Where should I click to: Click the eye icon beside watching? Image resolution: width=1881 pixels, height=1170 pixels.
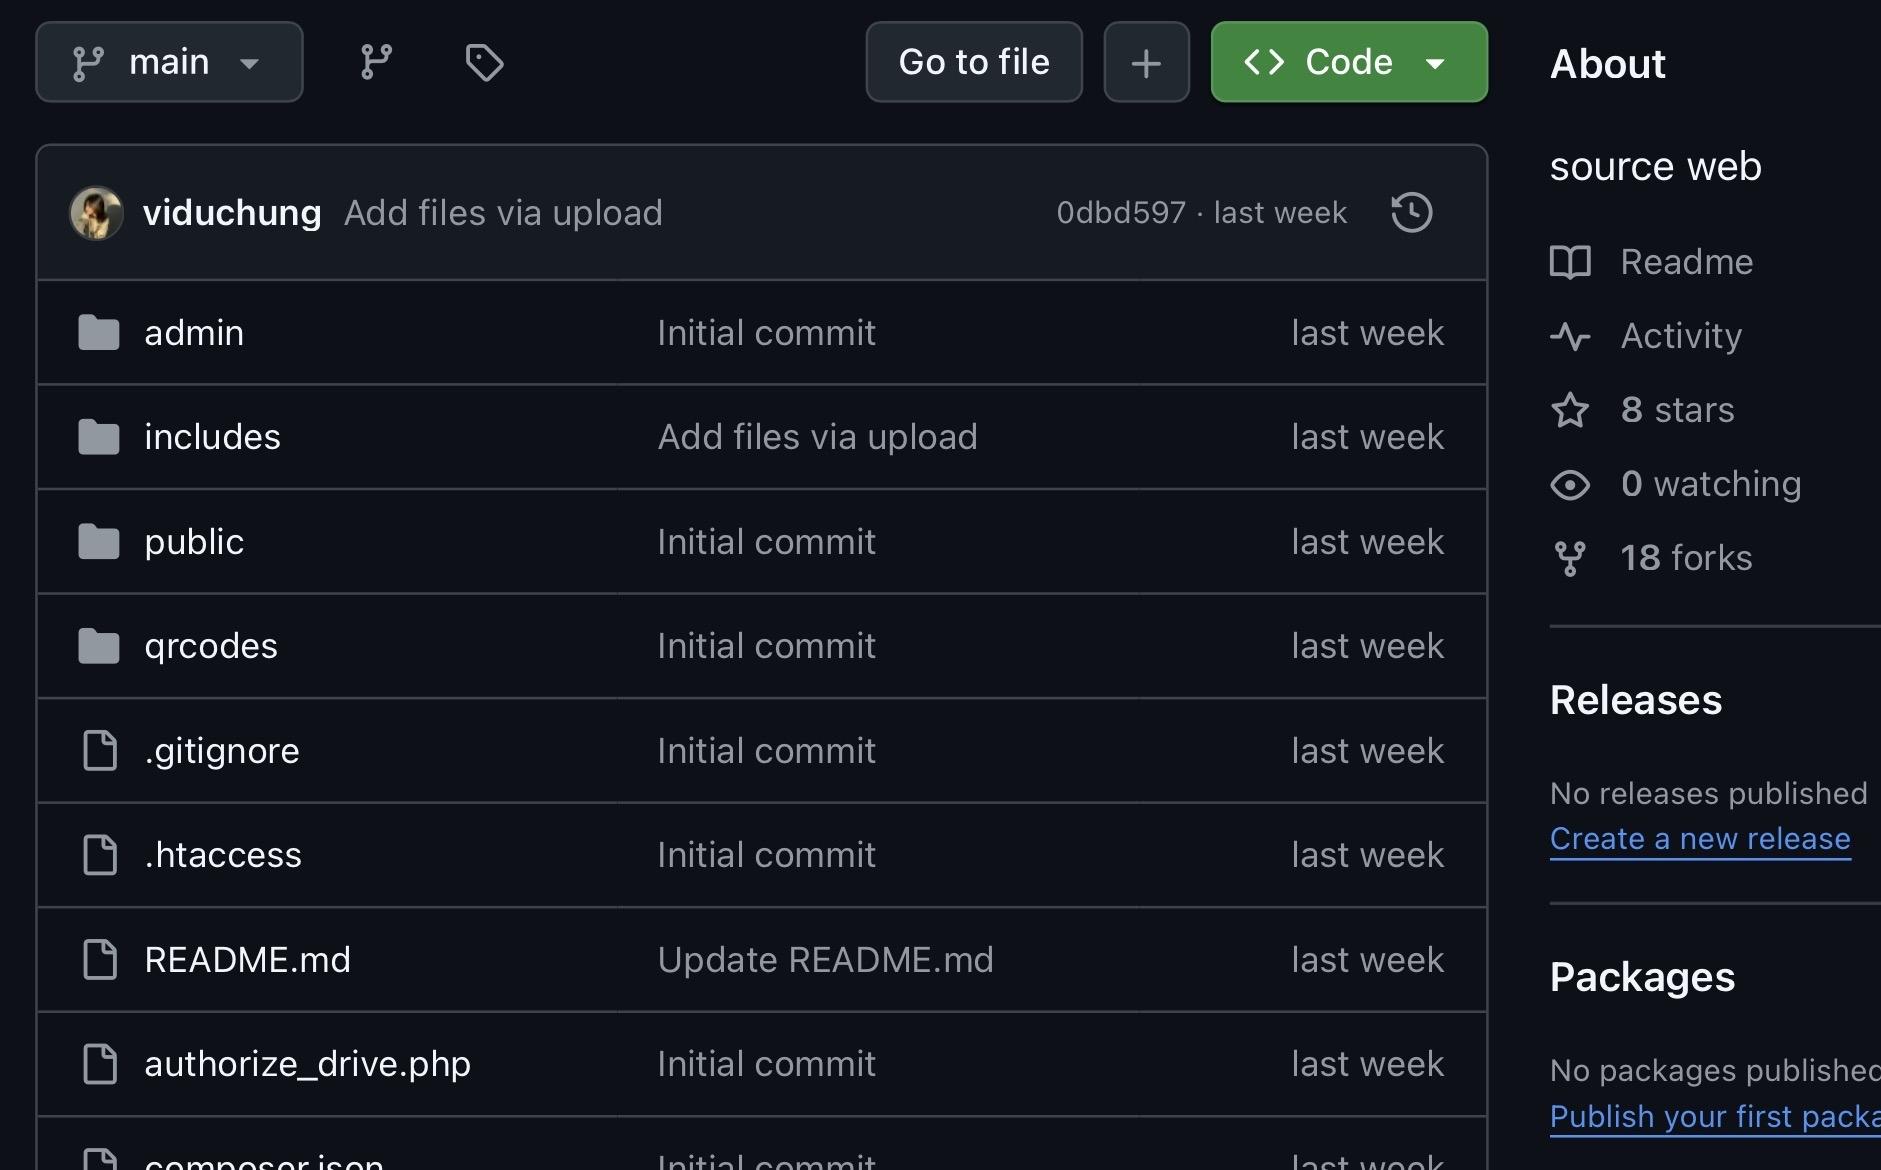[1570, 484]
